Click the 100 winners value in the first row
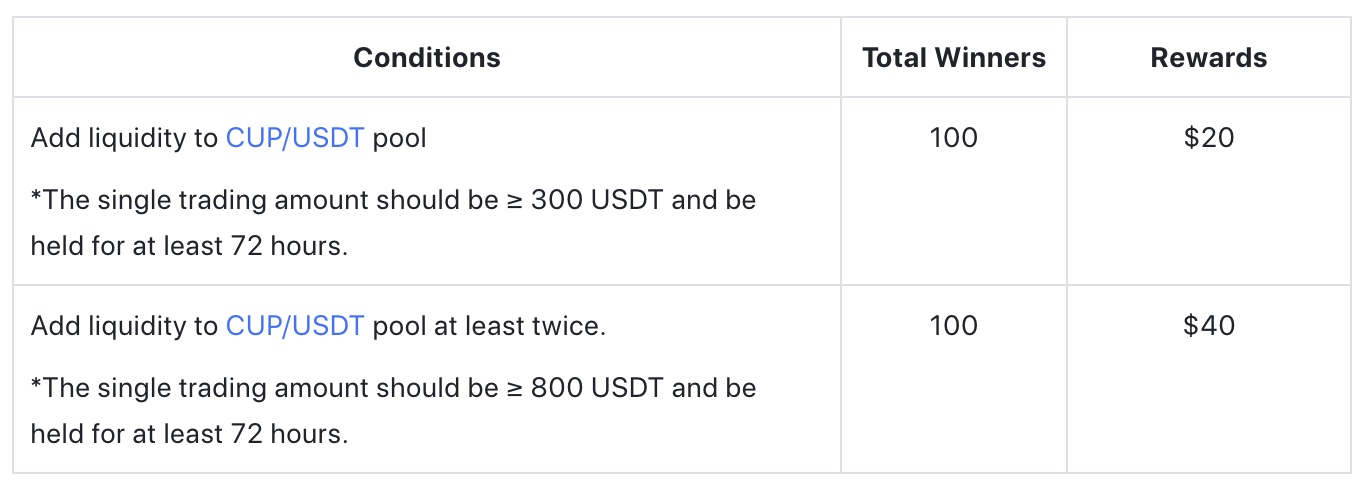Screen dimensions: 1366x488 click(x=954, y=137)
